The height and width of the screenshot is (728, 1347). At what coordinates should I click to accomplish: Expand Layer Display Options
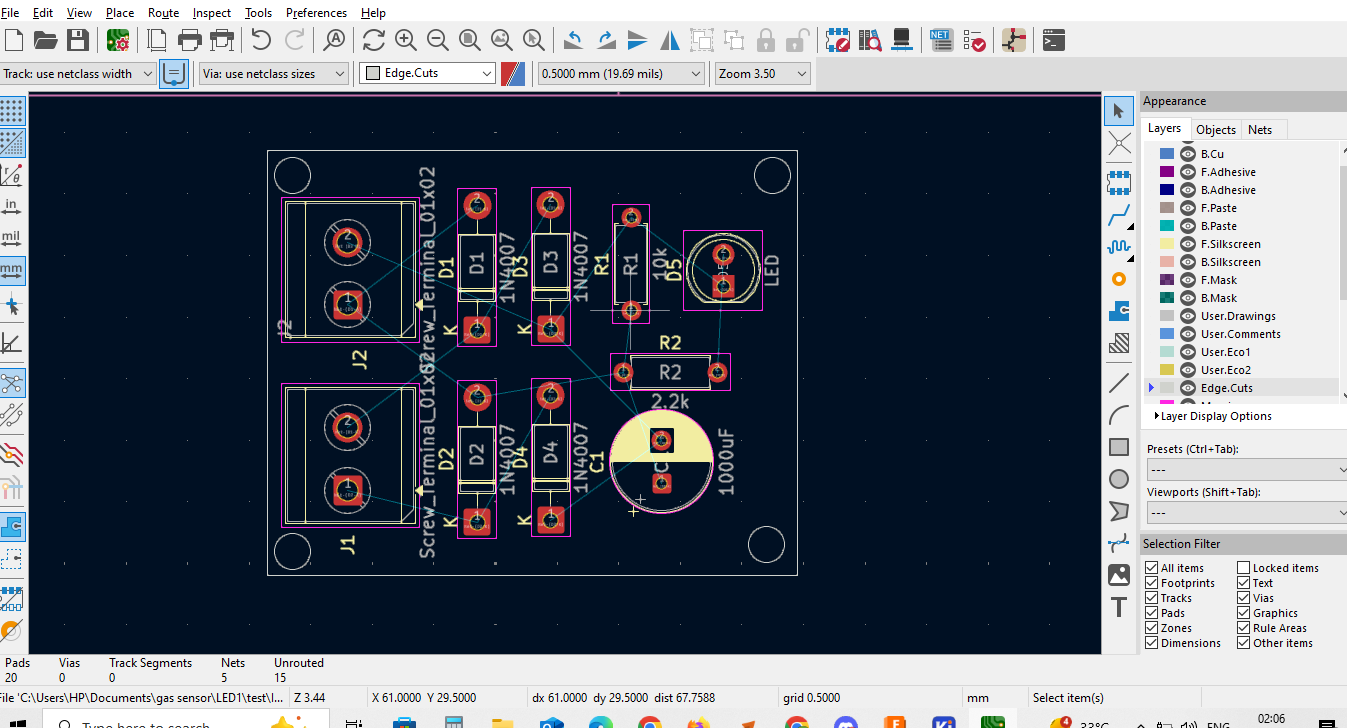1213,416
